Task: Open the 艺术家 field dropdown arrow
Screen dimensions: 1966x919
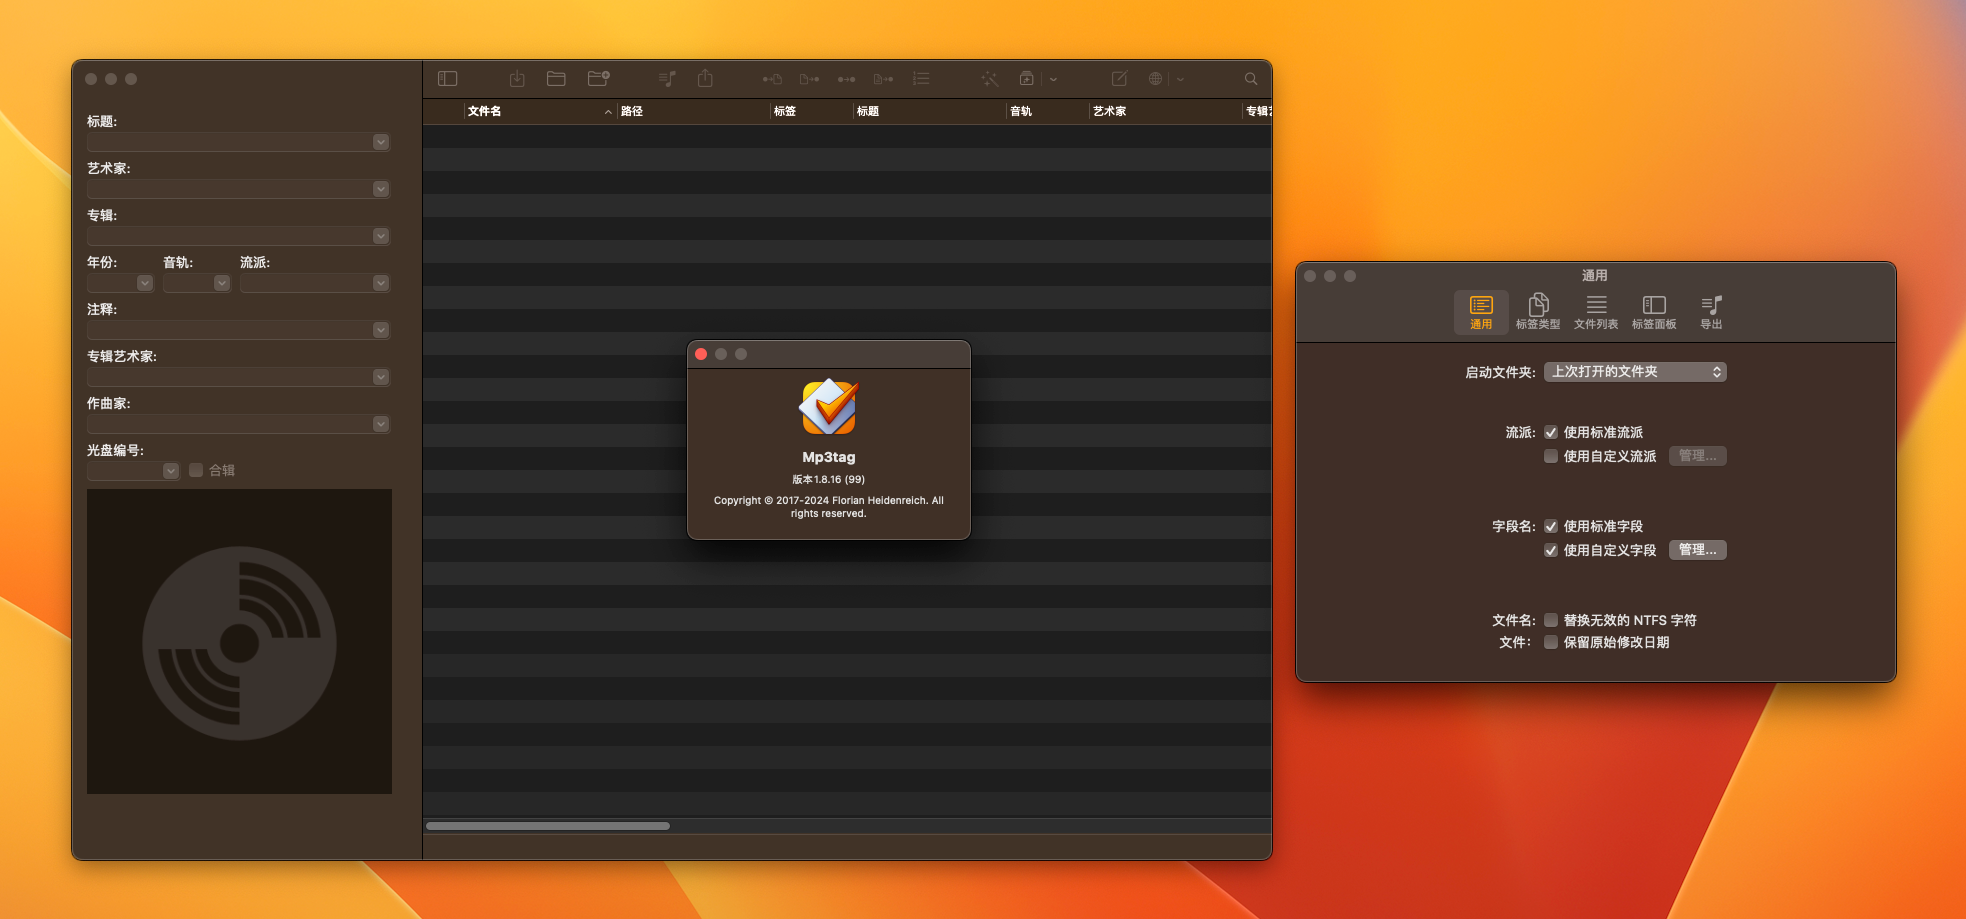Action: tap(381, 189)
